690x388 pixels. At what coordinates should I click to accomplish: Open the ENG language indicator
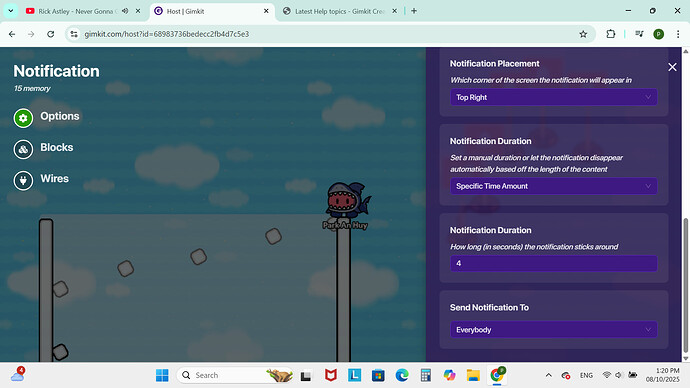coord(586,375)
